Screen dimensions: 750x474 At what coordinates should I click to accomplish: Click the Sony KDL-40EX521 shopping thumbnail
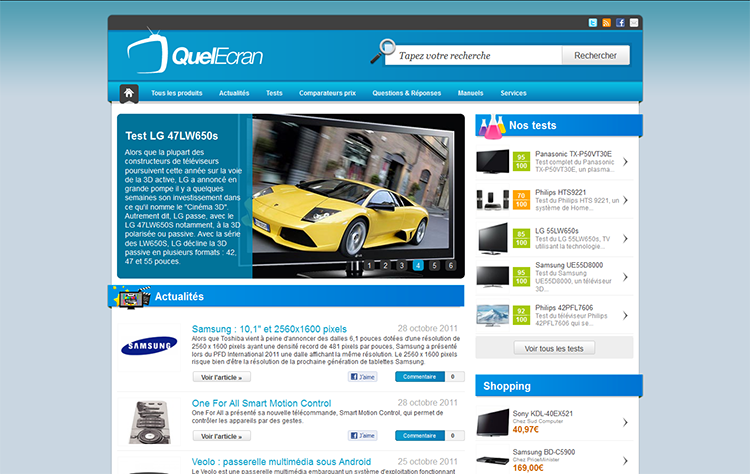(493, 422)
